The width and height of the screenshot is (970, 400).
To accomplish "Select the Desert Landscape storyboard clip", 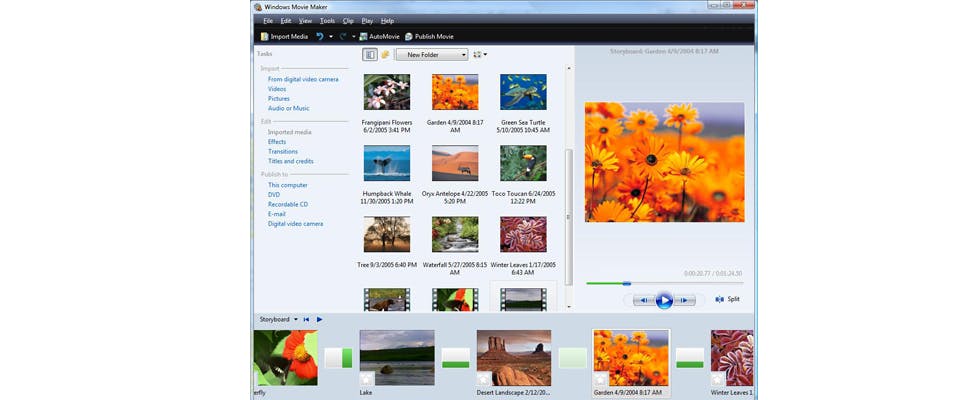I will 514,358.
